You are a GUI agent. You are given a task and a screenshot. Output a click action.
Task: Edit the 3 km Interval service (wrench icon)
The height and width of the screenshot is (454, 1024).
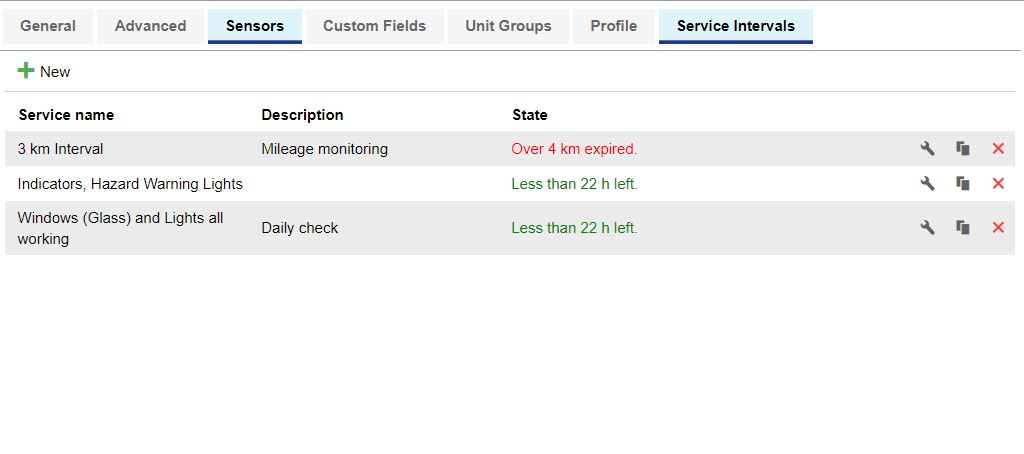(x=927, y=149)
